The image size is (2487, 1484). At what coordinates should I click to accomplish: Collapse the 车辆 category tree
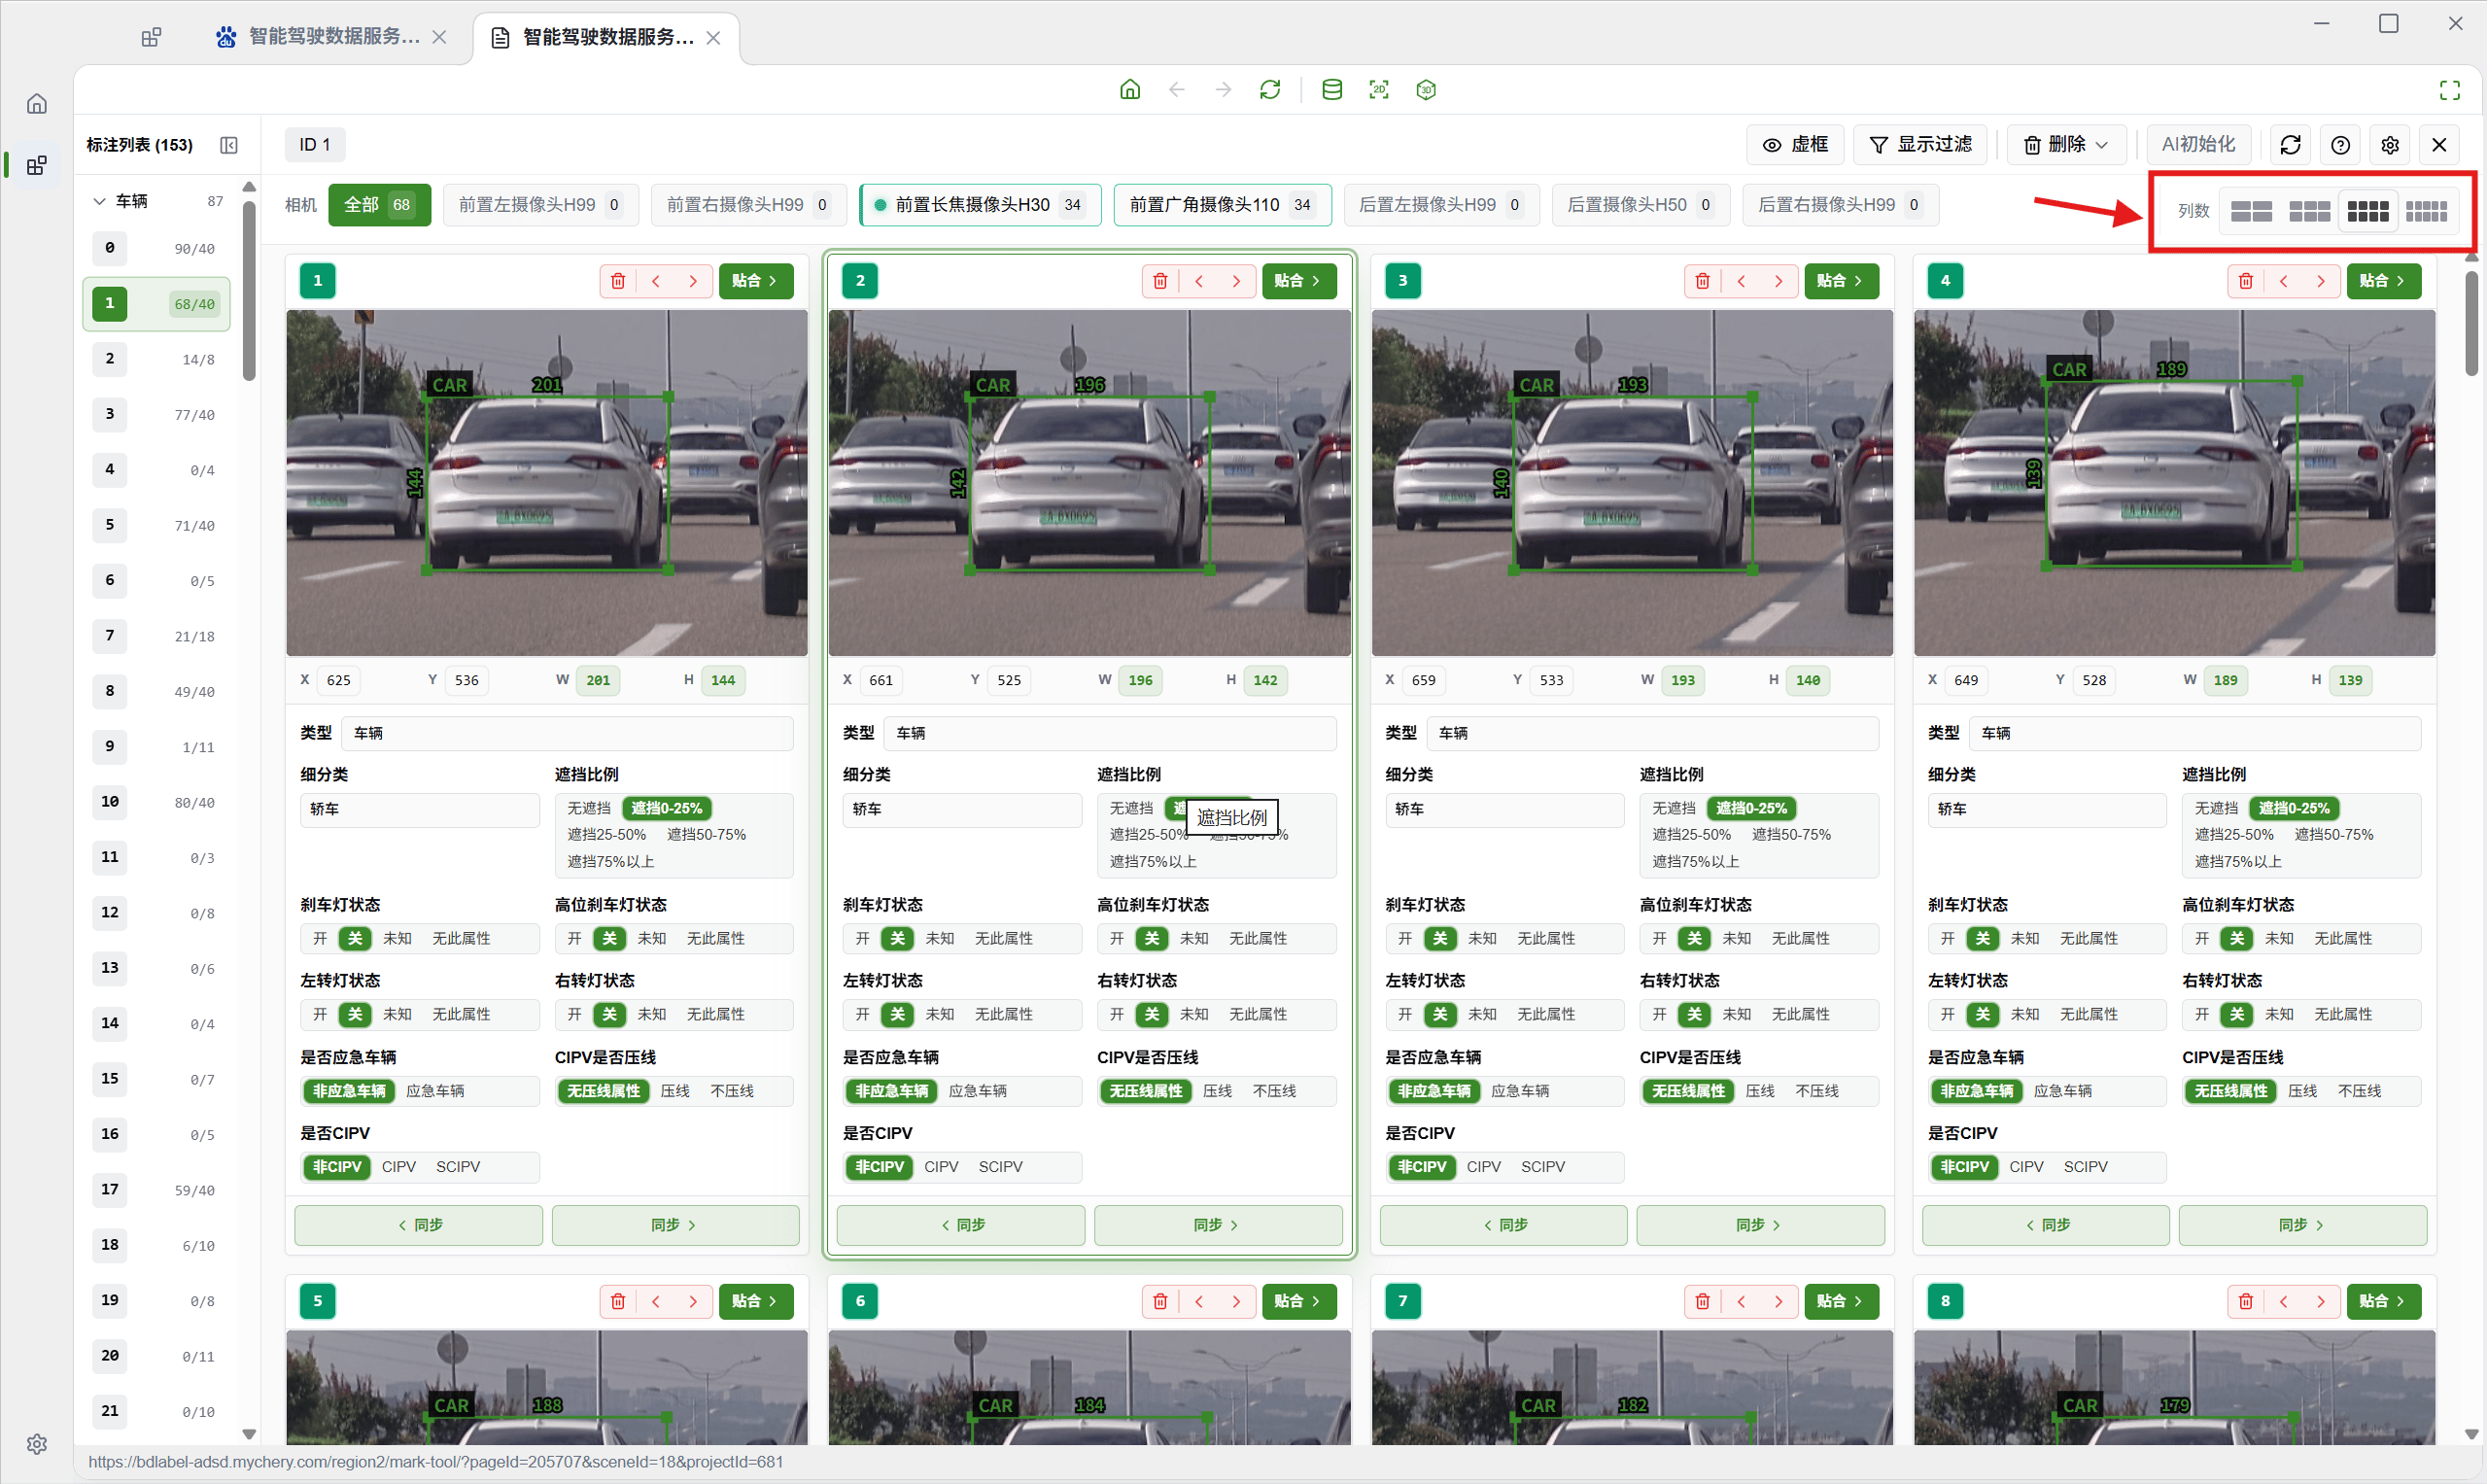pos(99,201)
